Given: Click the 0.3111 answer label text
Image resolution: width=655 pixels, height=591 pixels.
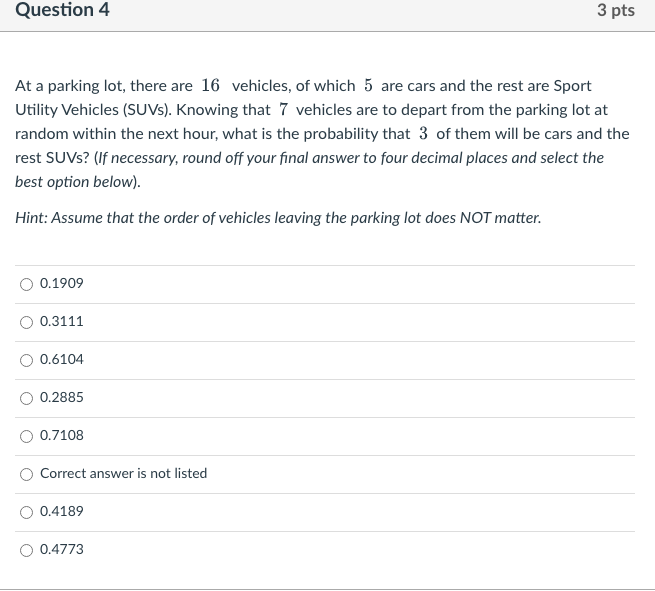Looking at the screenshot, I should (x=62, y=321).
